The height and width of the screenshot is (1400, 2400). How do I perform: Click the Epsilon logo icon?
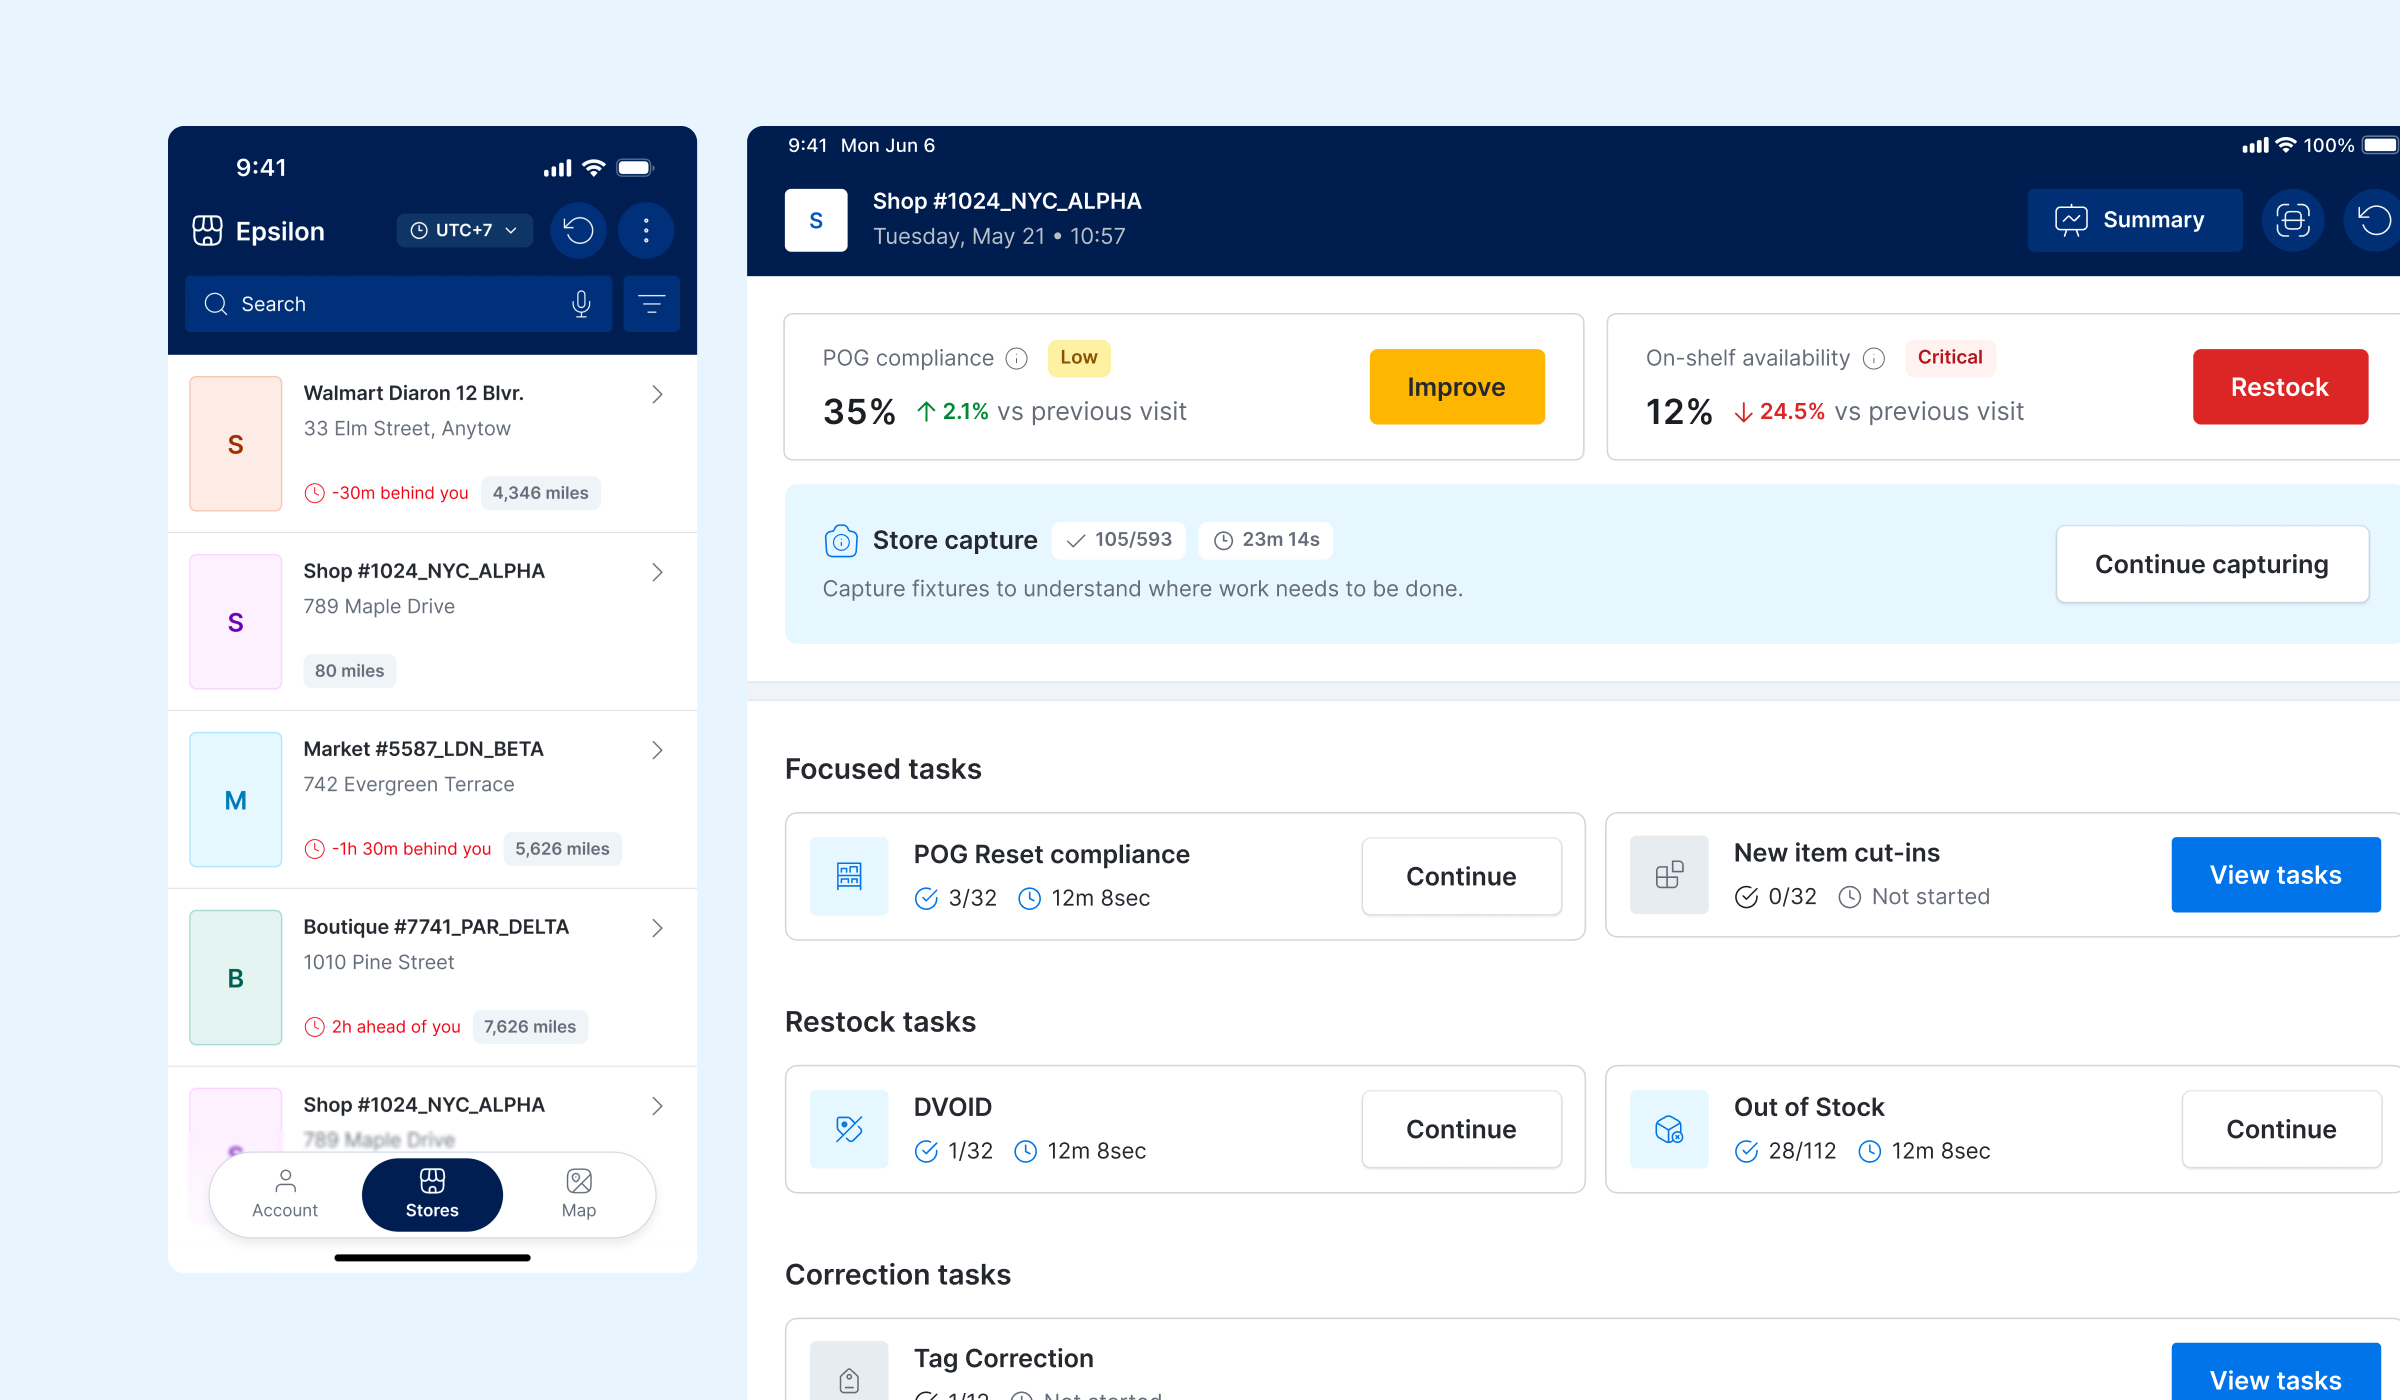(x=207, y=231)
